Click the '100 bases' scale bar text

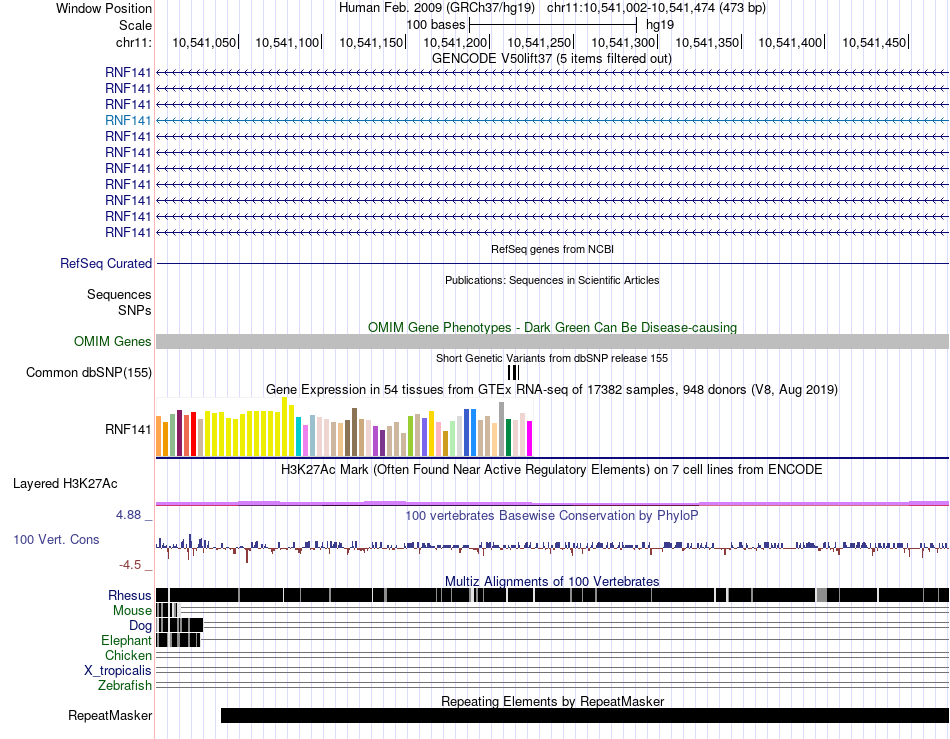click(436, 25)
